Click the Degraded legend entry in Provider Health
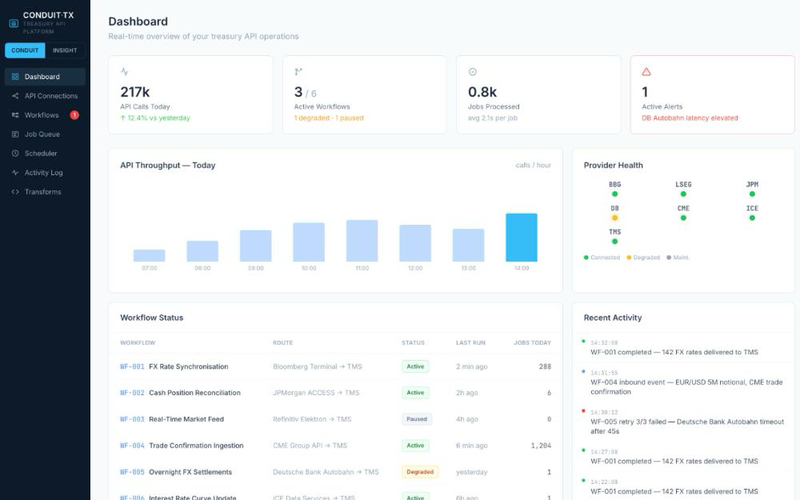This screenshot has width=800, height=500. tap(643, 258)
